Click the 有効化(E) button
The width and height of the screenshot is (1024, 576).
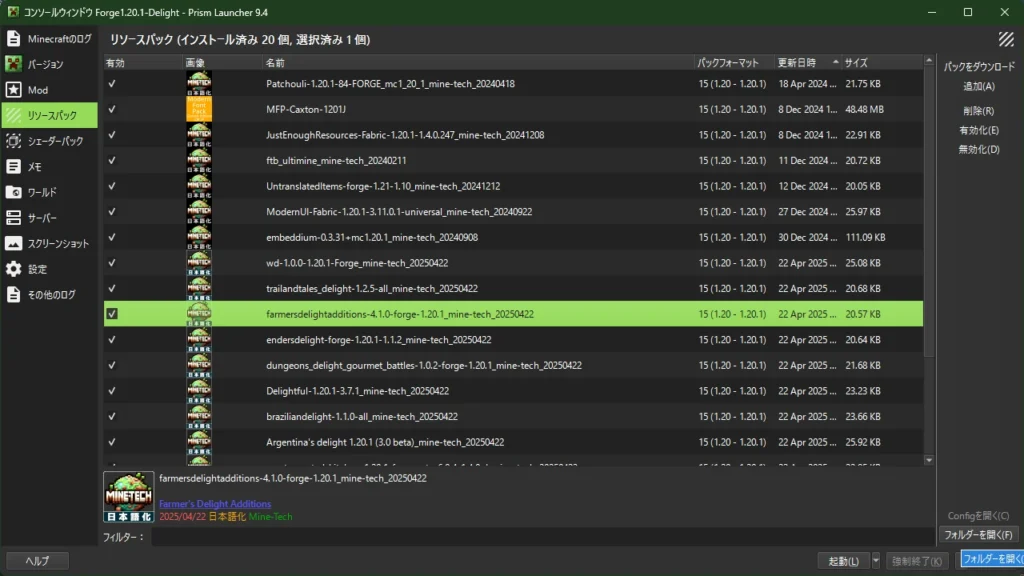979,131
